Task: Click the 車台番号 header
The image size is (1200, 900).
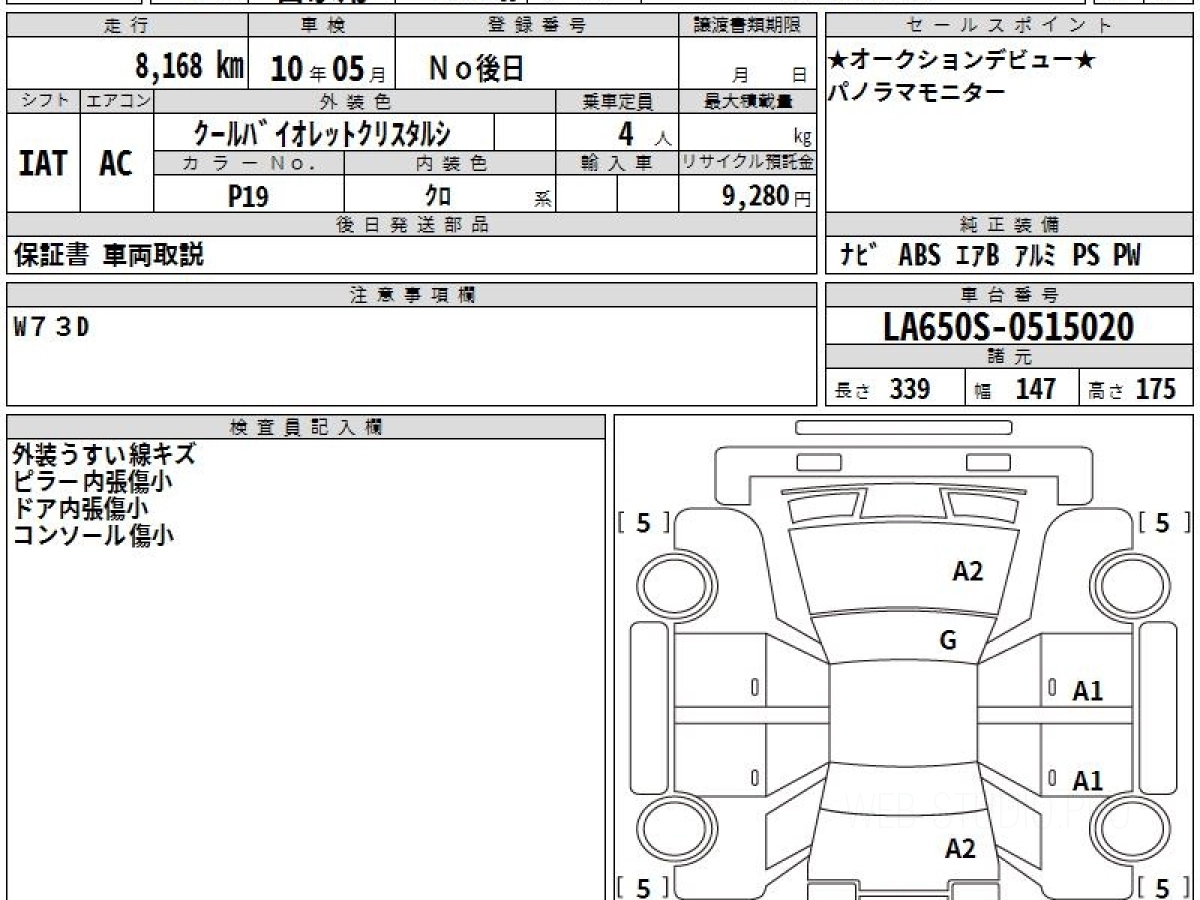Action: click(x=1009, y=295)
